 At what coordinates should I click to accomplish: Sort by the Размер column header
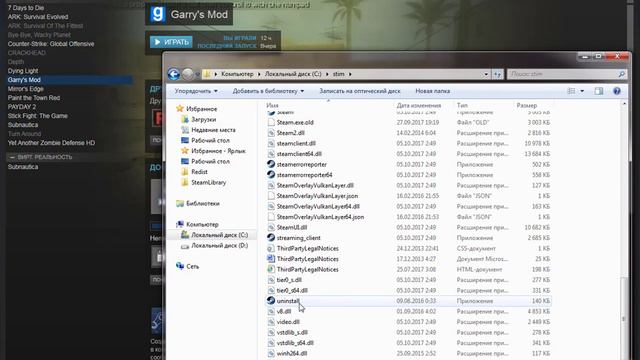(527, 105)
